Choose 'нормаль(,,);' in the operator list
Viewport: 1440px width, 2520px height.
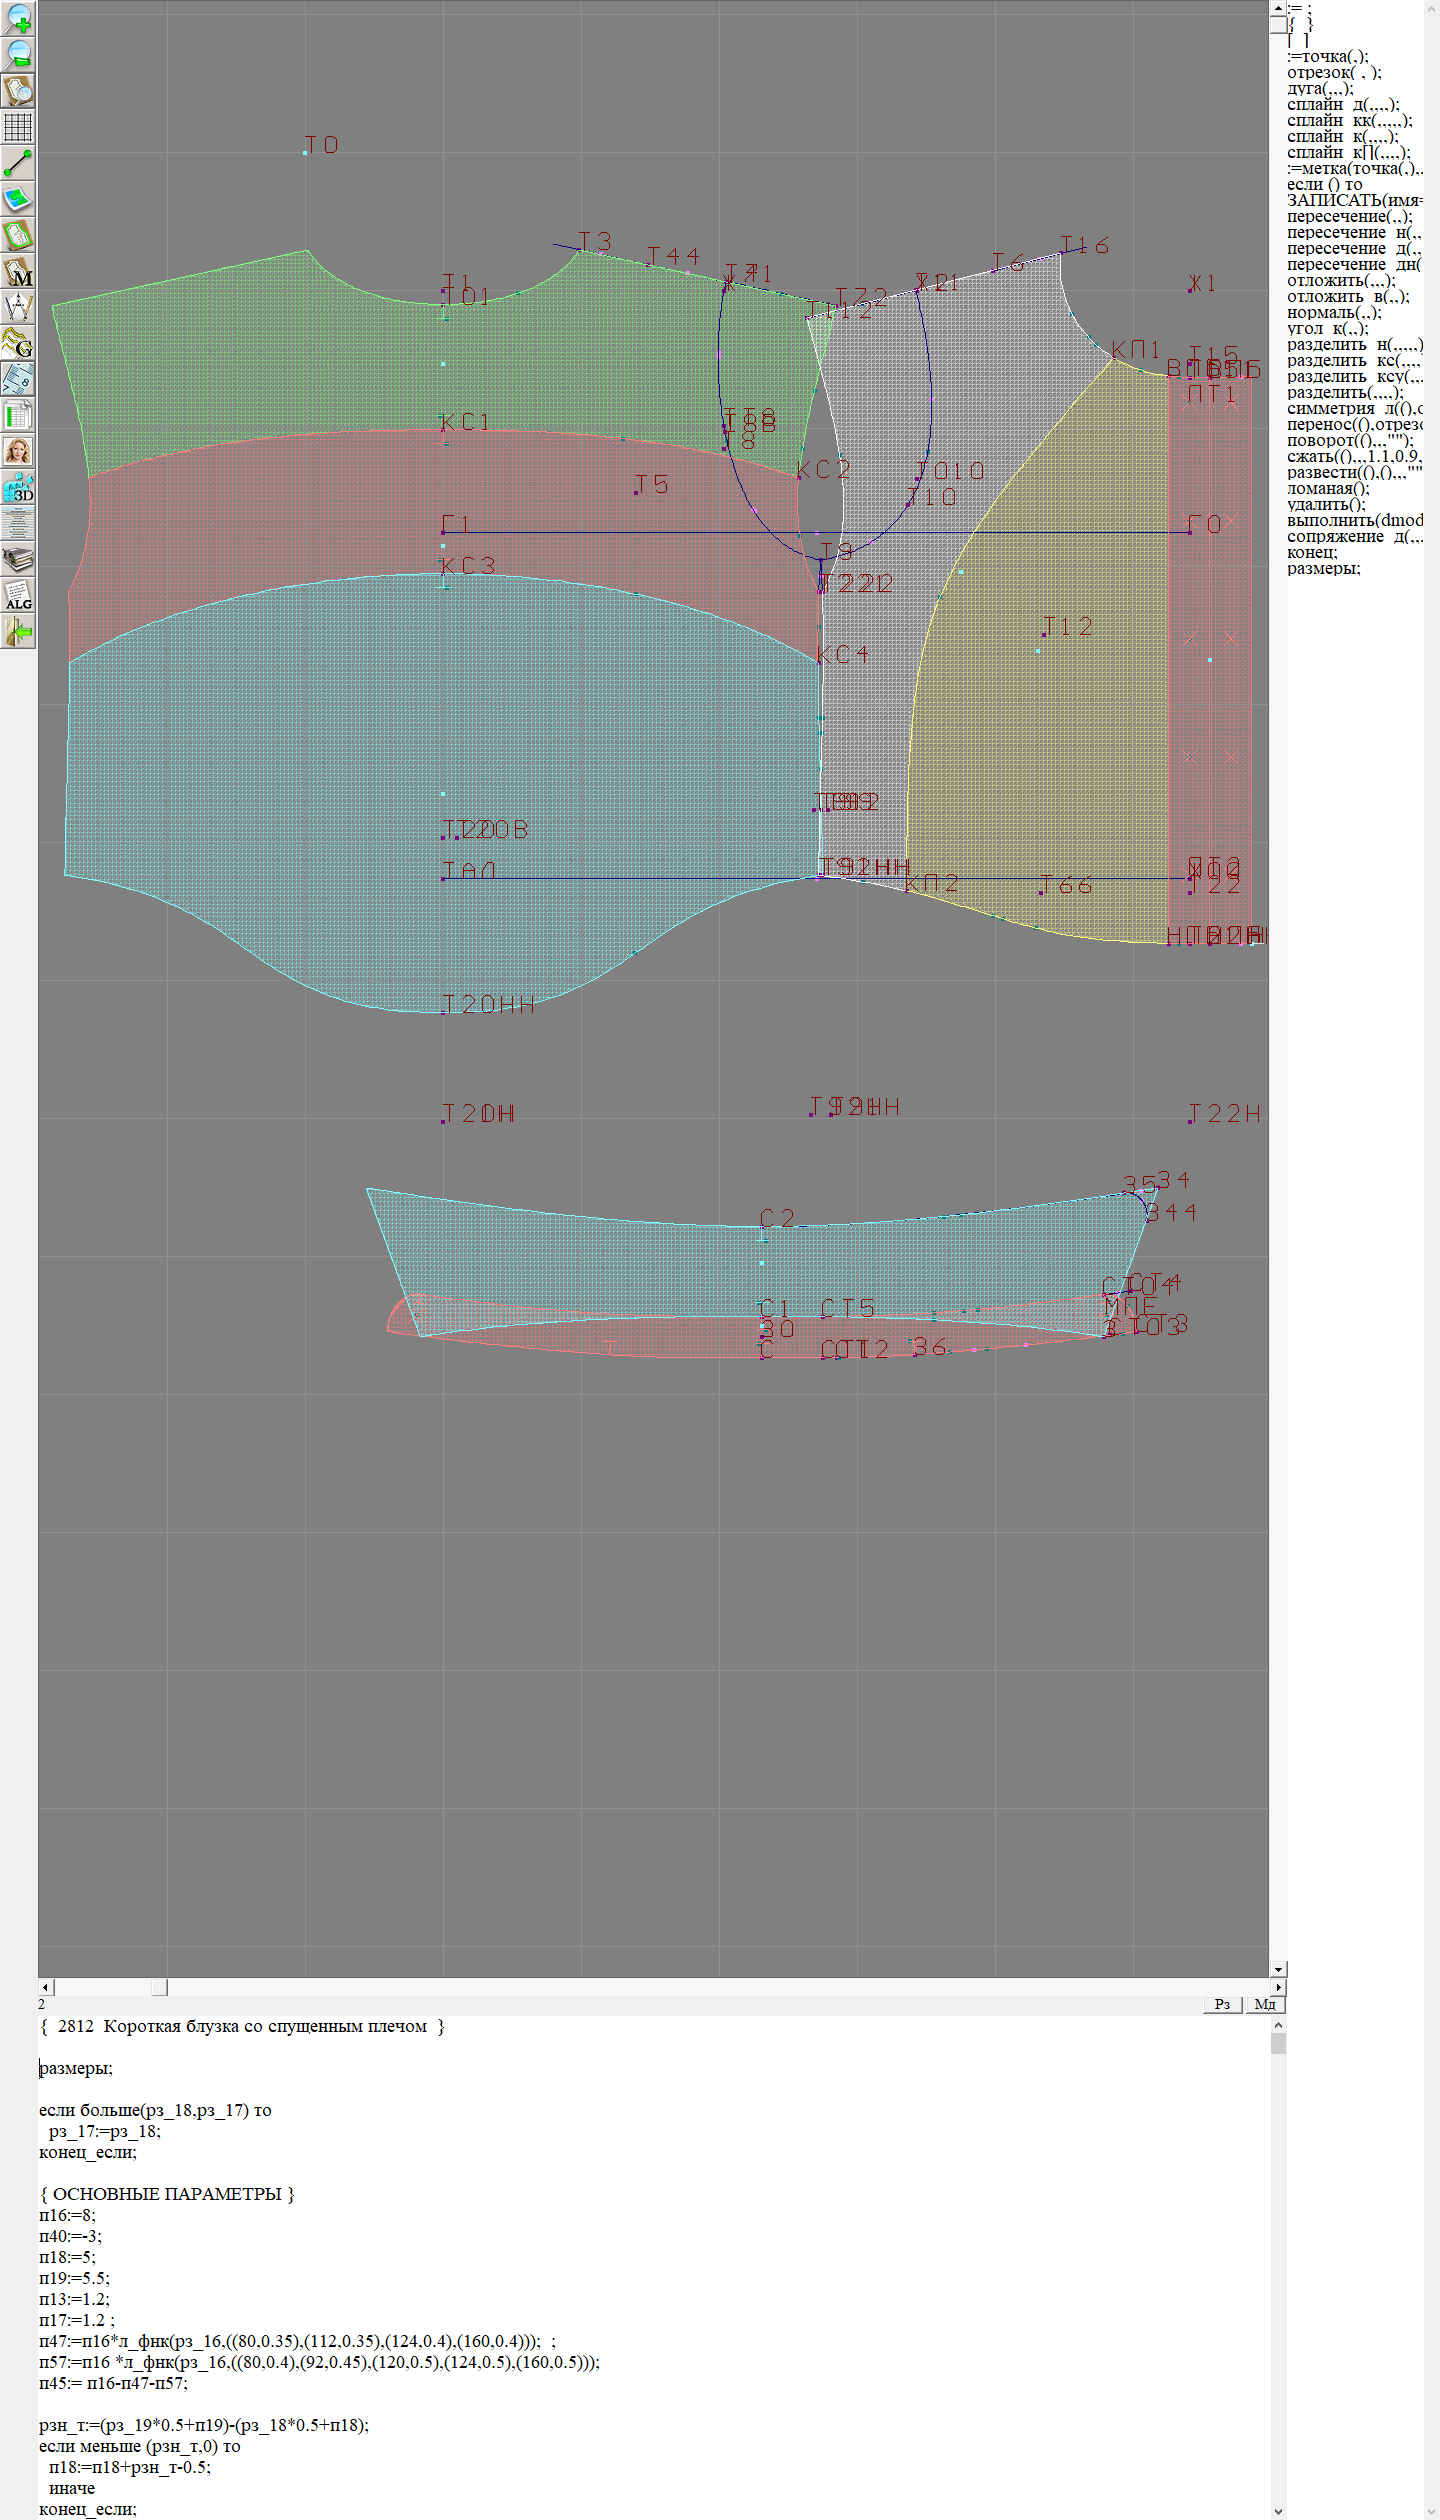tap(1334, 312)
